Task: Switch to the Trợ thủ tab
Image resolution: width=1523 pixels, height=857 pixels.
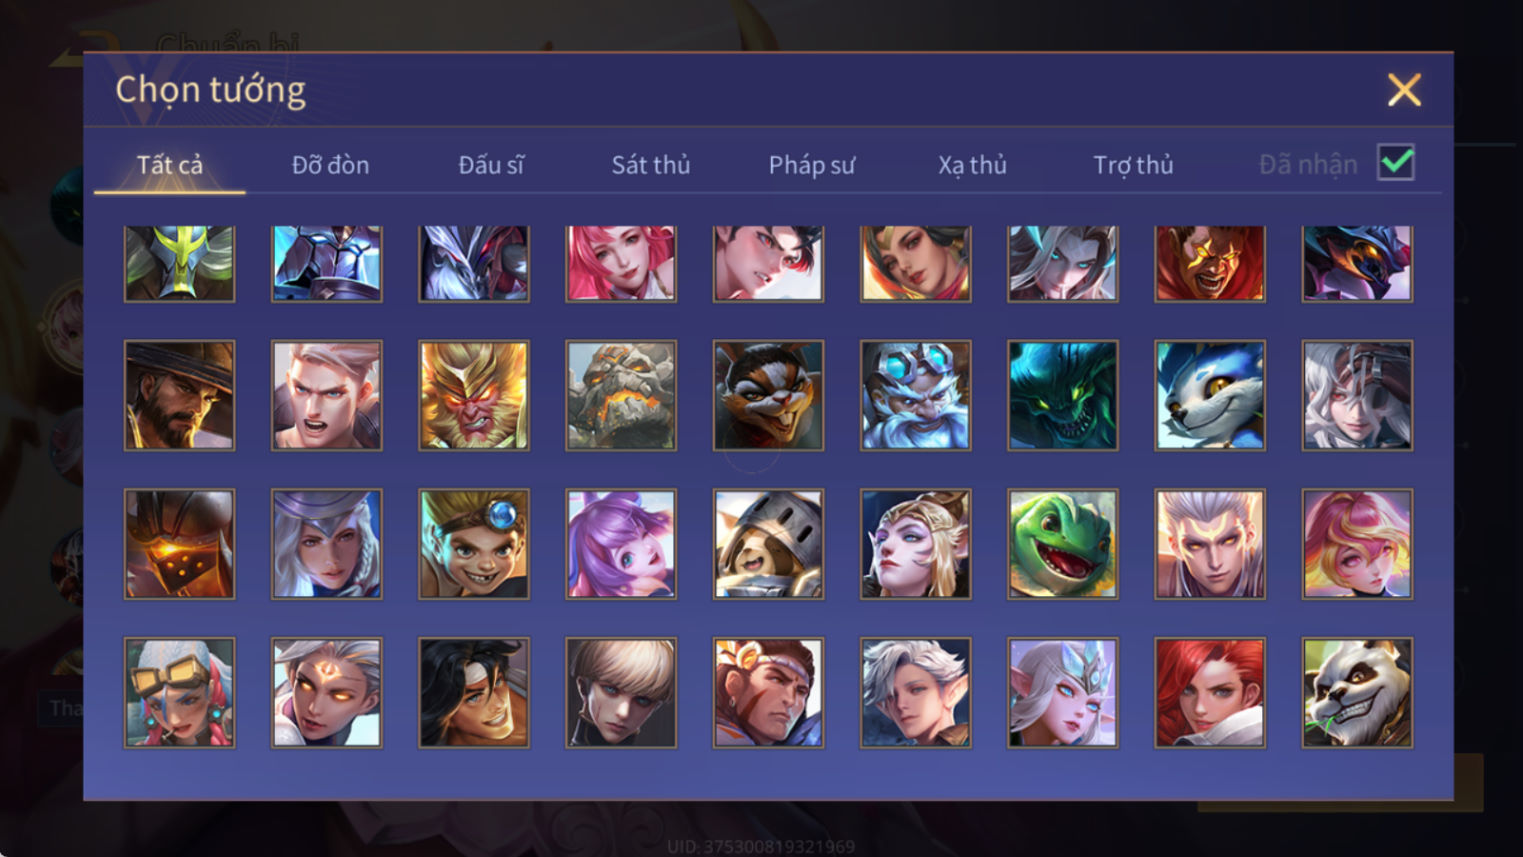Action: tap(1133, 165)
